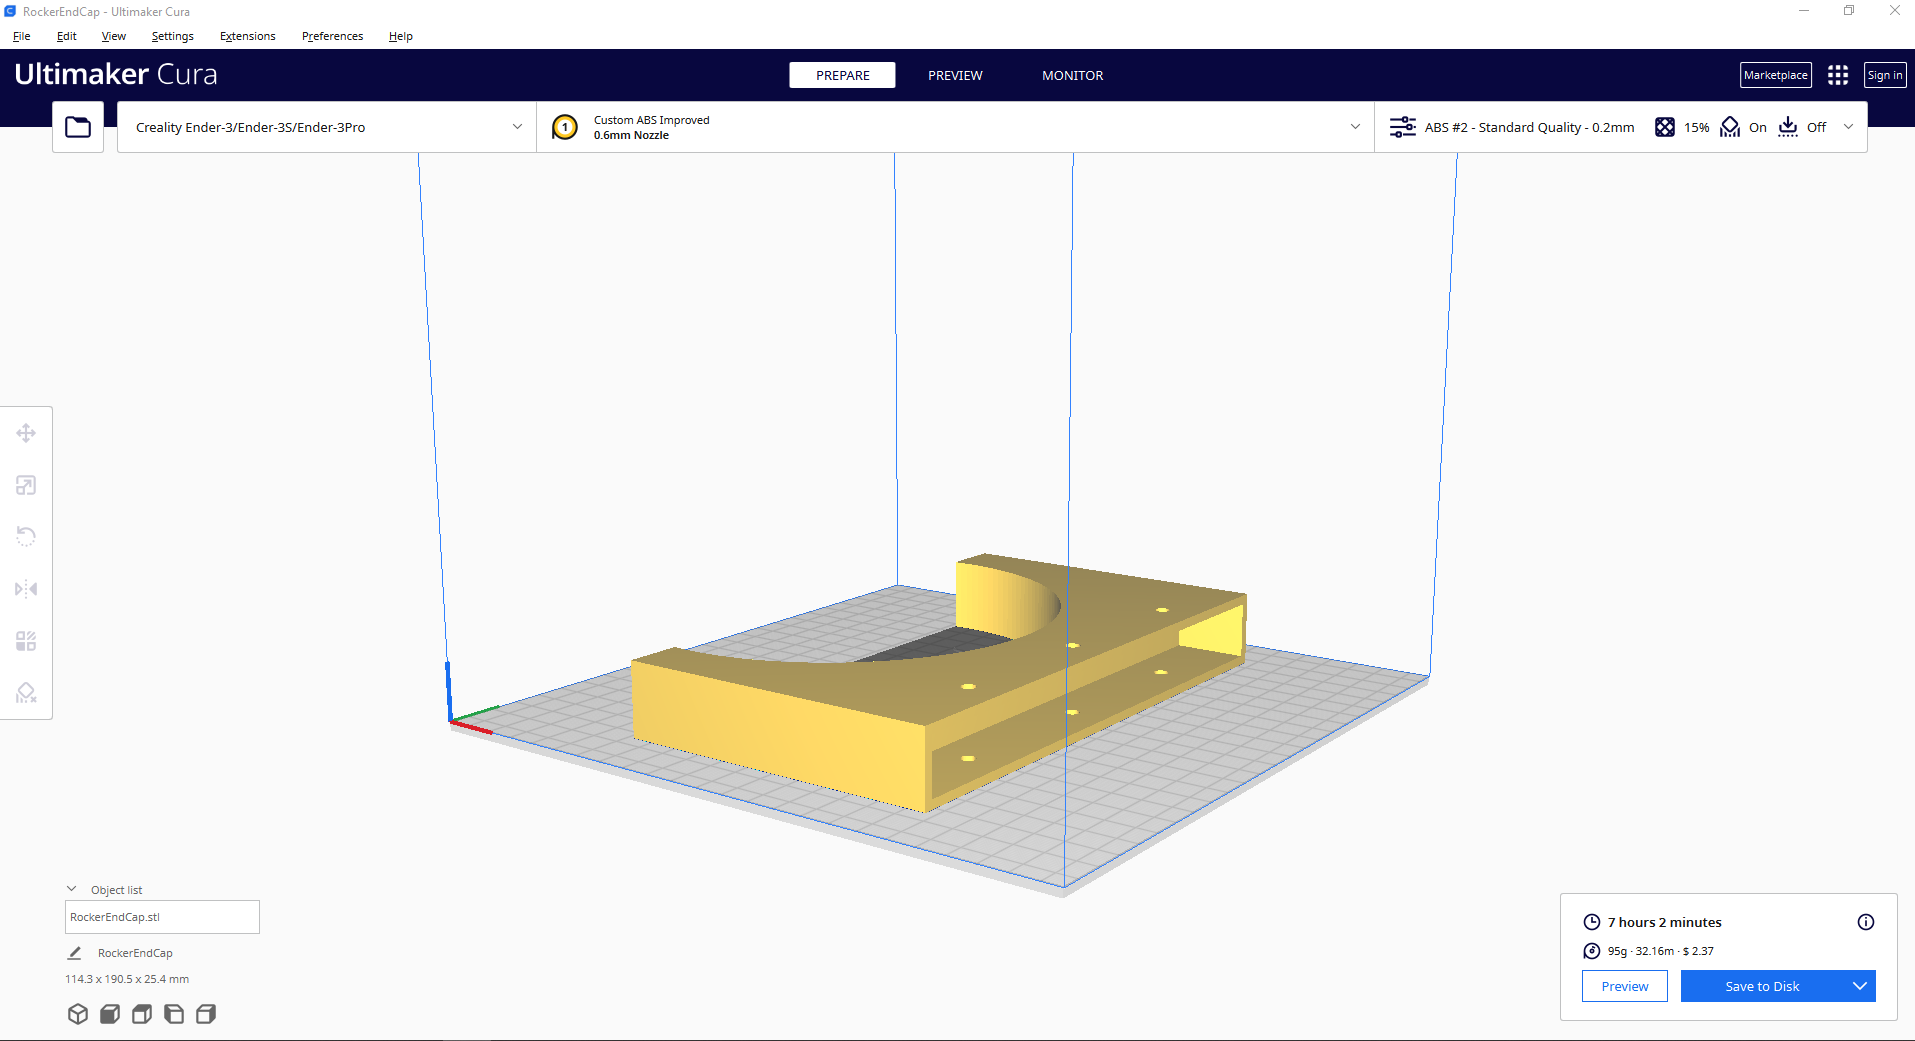This screenshot has height=1041, width=1915.
Task: Open Per Model Settings tool
Action: [x=26, y=641]
